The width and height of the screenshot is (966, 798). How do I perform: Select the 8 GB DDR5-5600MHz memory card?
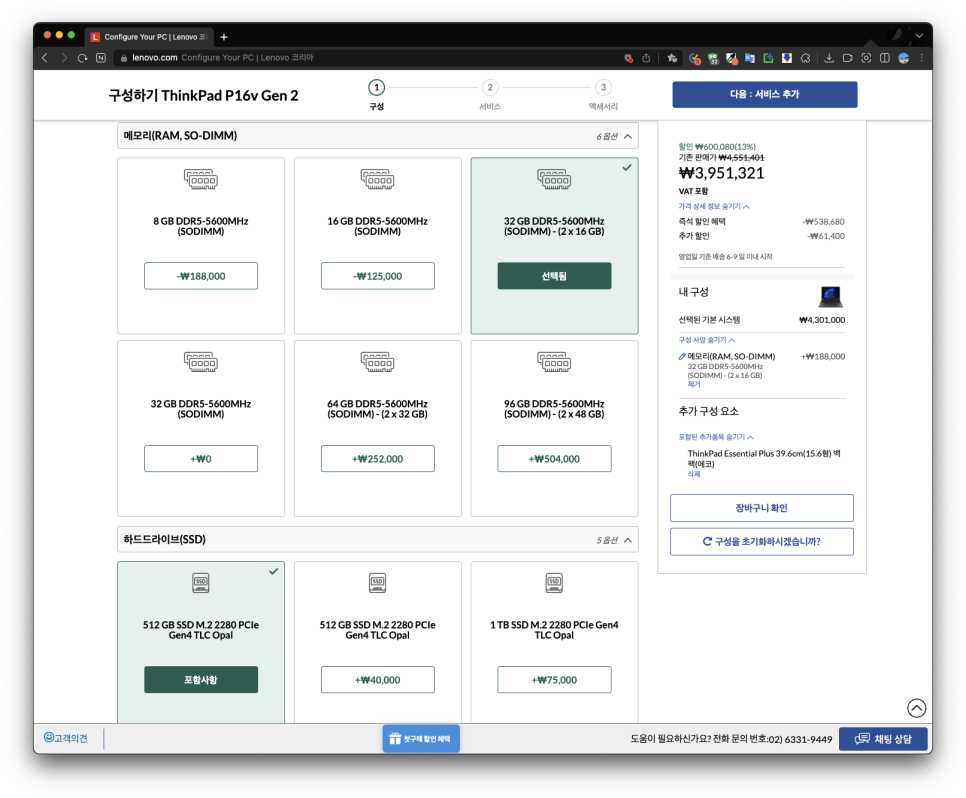click(x=201, y=245)
